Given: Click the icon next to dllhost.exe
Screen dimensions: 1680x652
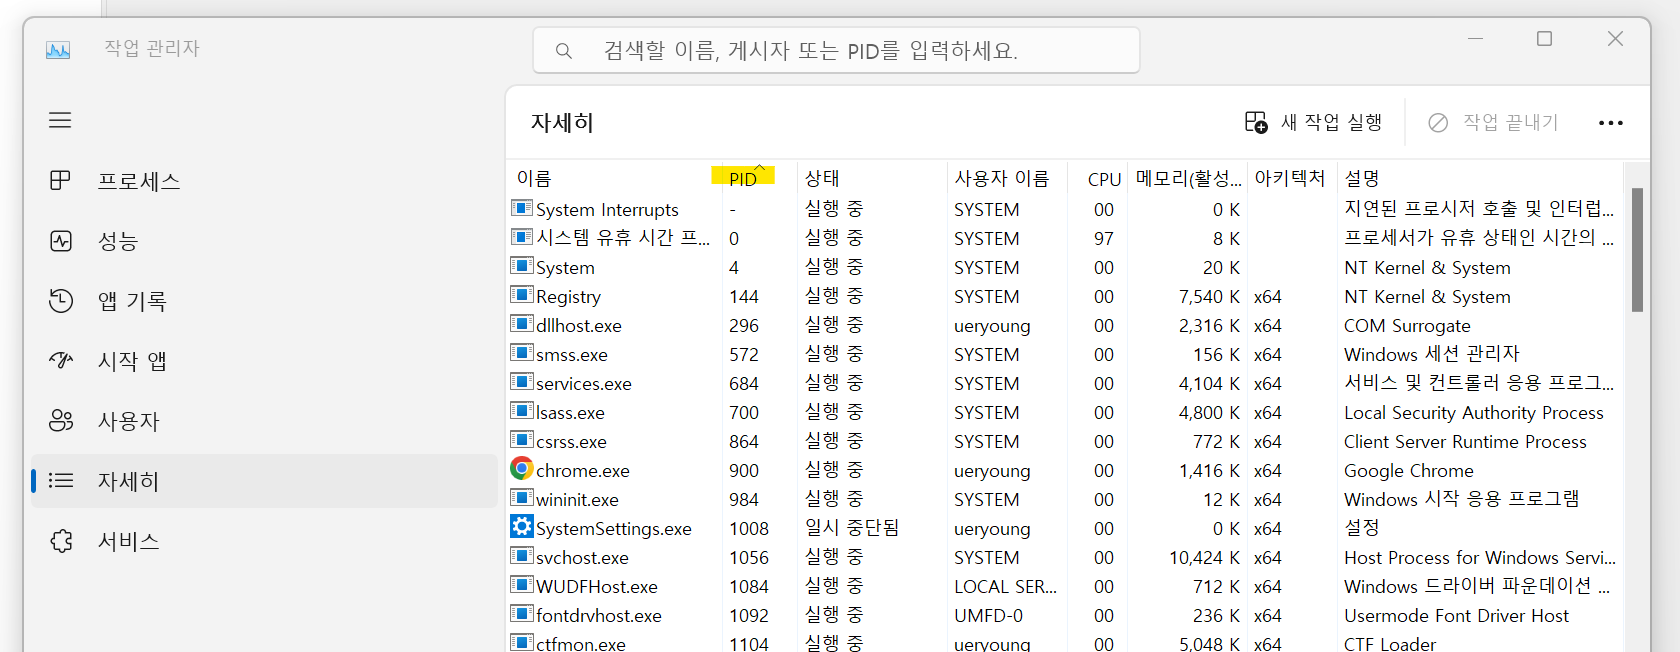Looking at the screenshot, I should [x=522, y=324].
